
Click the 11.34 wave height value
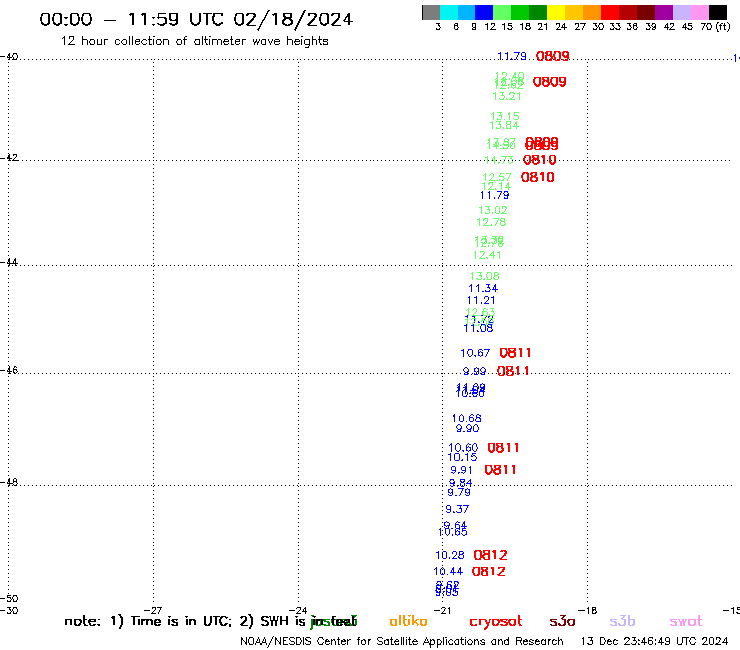click(x=483, y=288)
